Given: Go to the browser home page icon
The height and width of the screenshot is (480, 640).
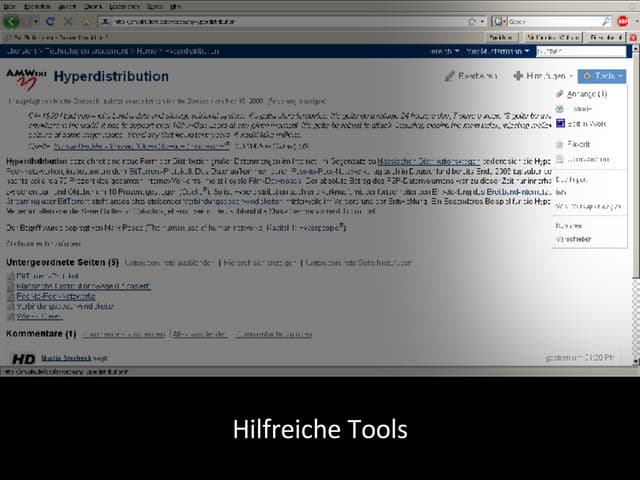Looking at the screenshot, I should [x=86, y=21].
